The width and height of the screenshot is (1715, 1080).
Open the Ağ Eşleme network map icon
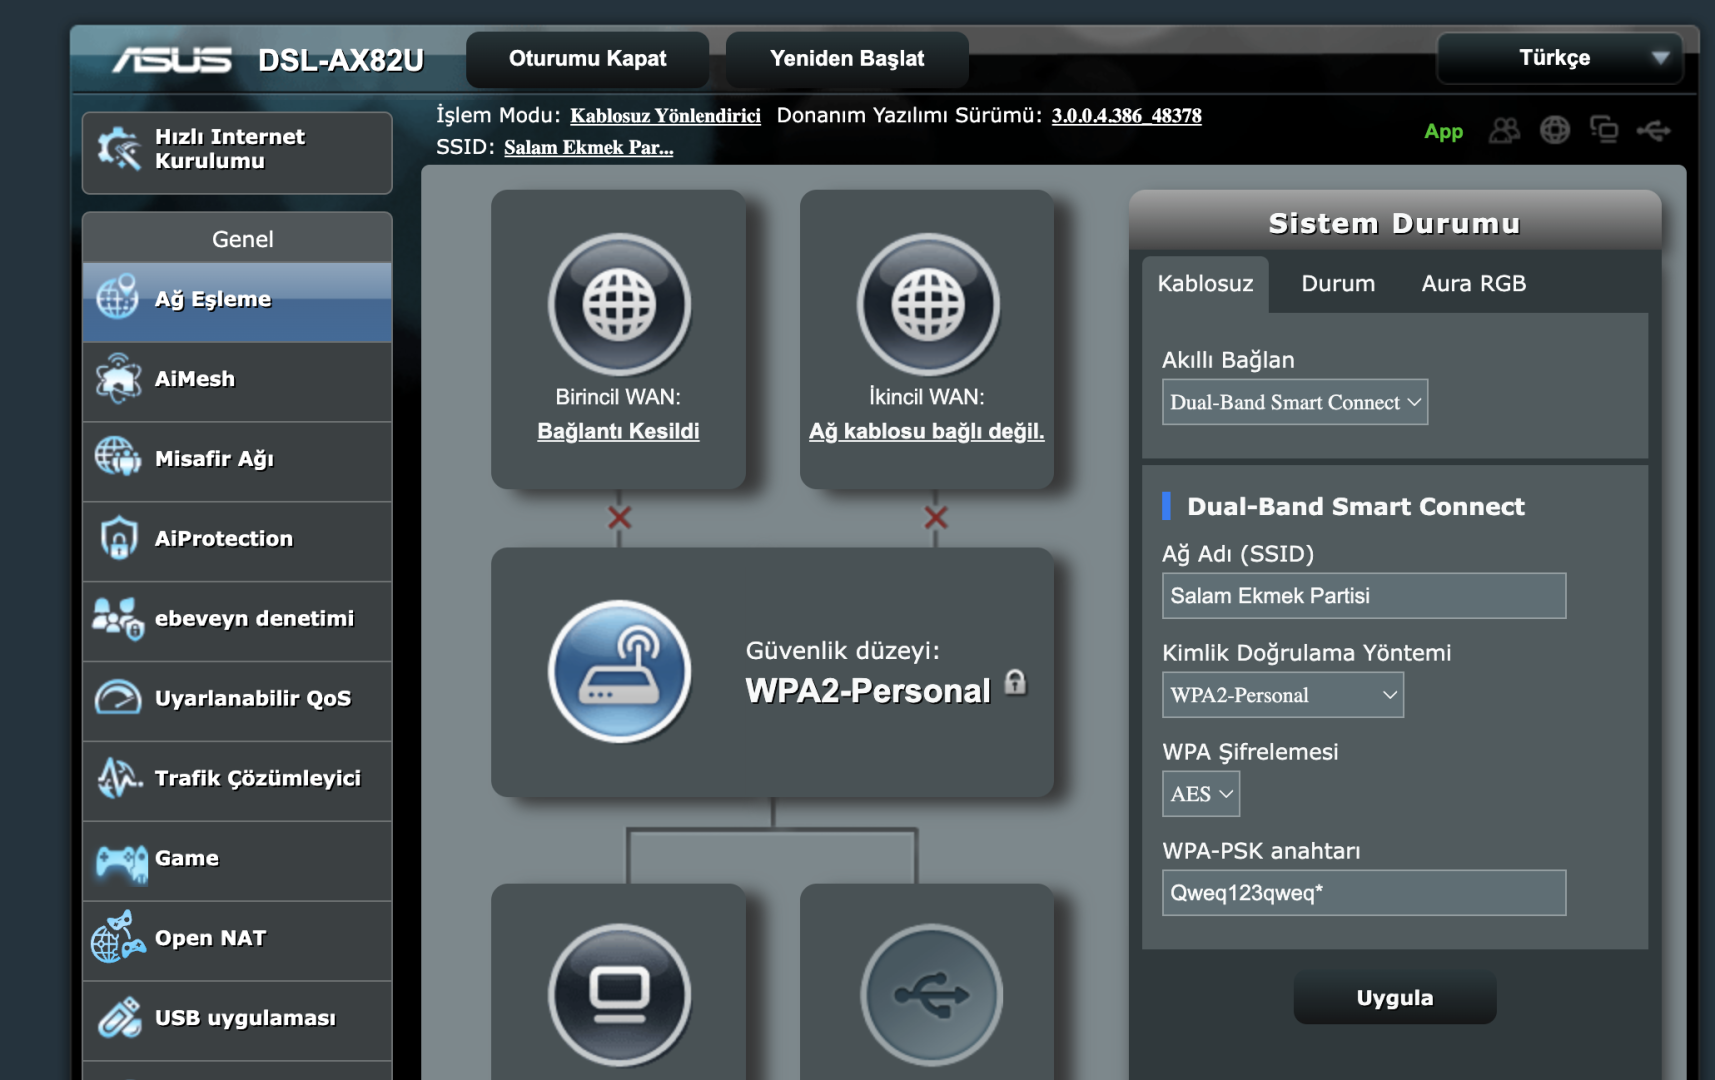117,297
